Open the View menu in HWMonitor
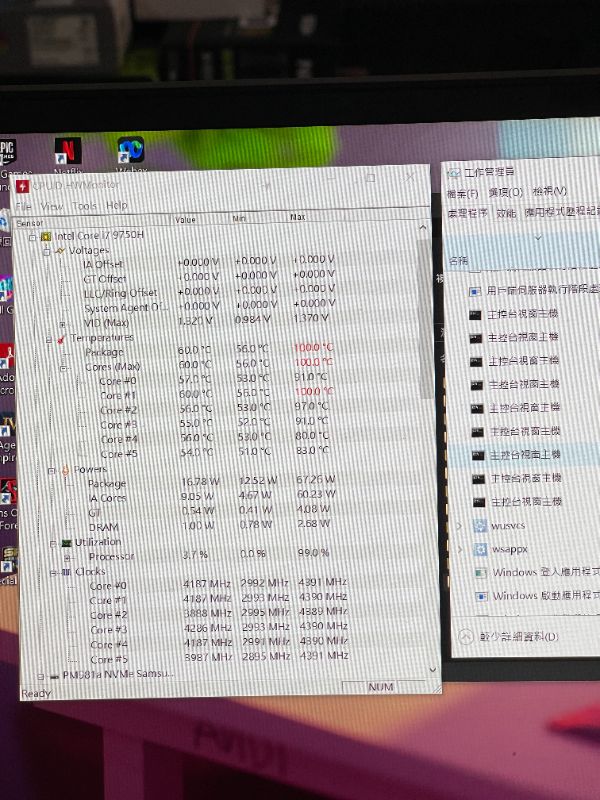This screenshot has width=600, height=800. coord(52,206)
